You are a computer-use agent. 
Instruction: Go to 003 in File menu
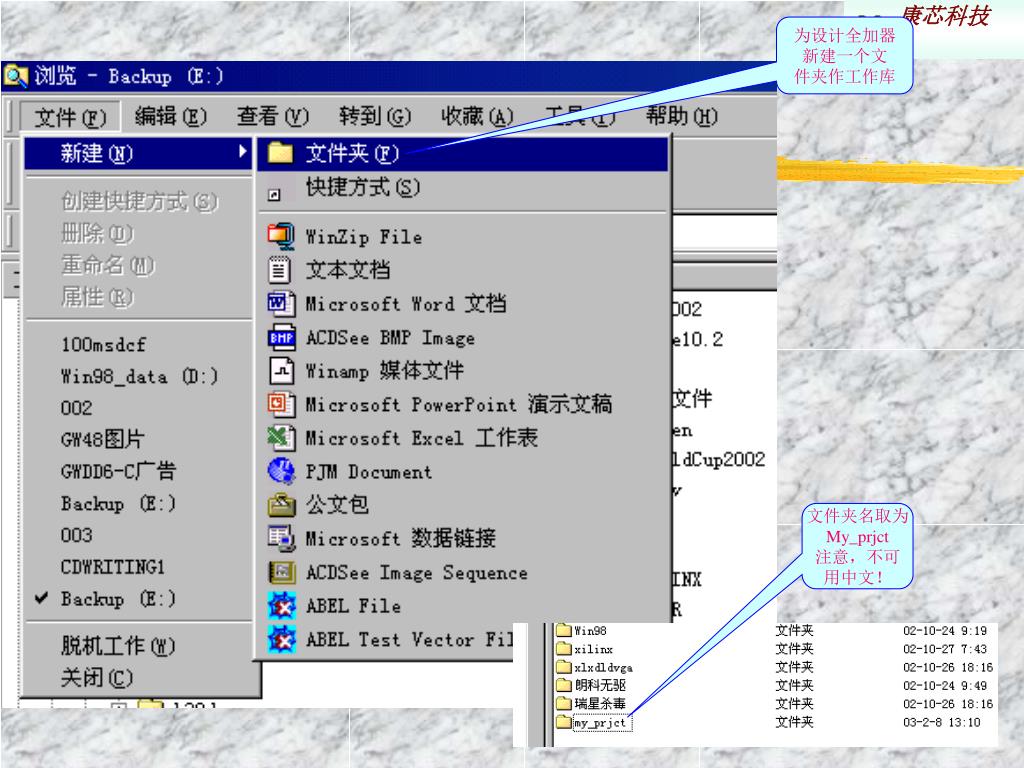point(138,536)
